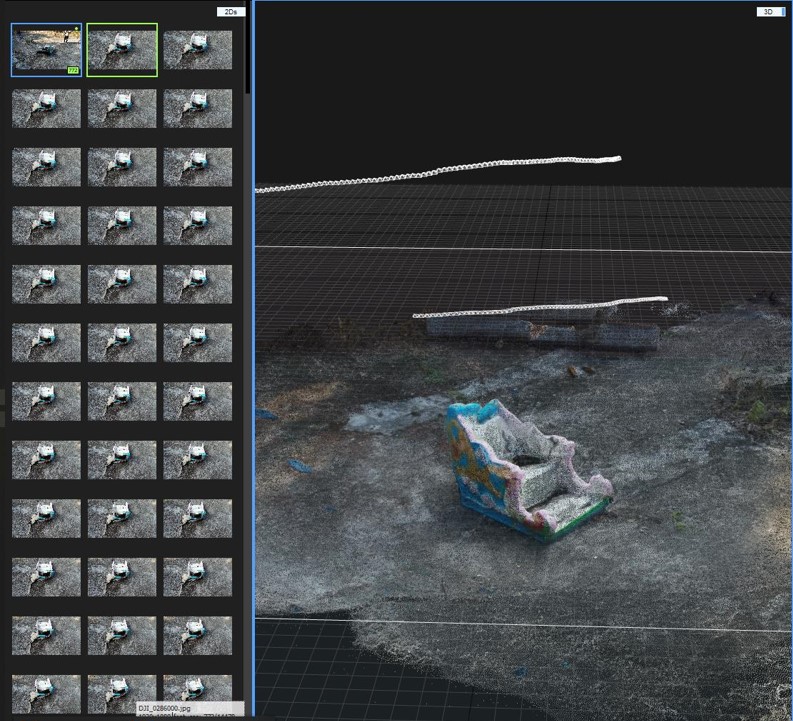
Task: Select first thumbnail in the eleventh row
Action: tap(46, 635)
